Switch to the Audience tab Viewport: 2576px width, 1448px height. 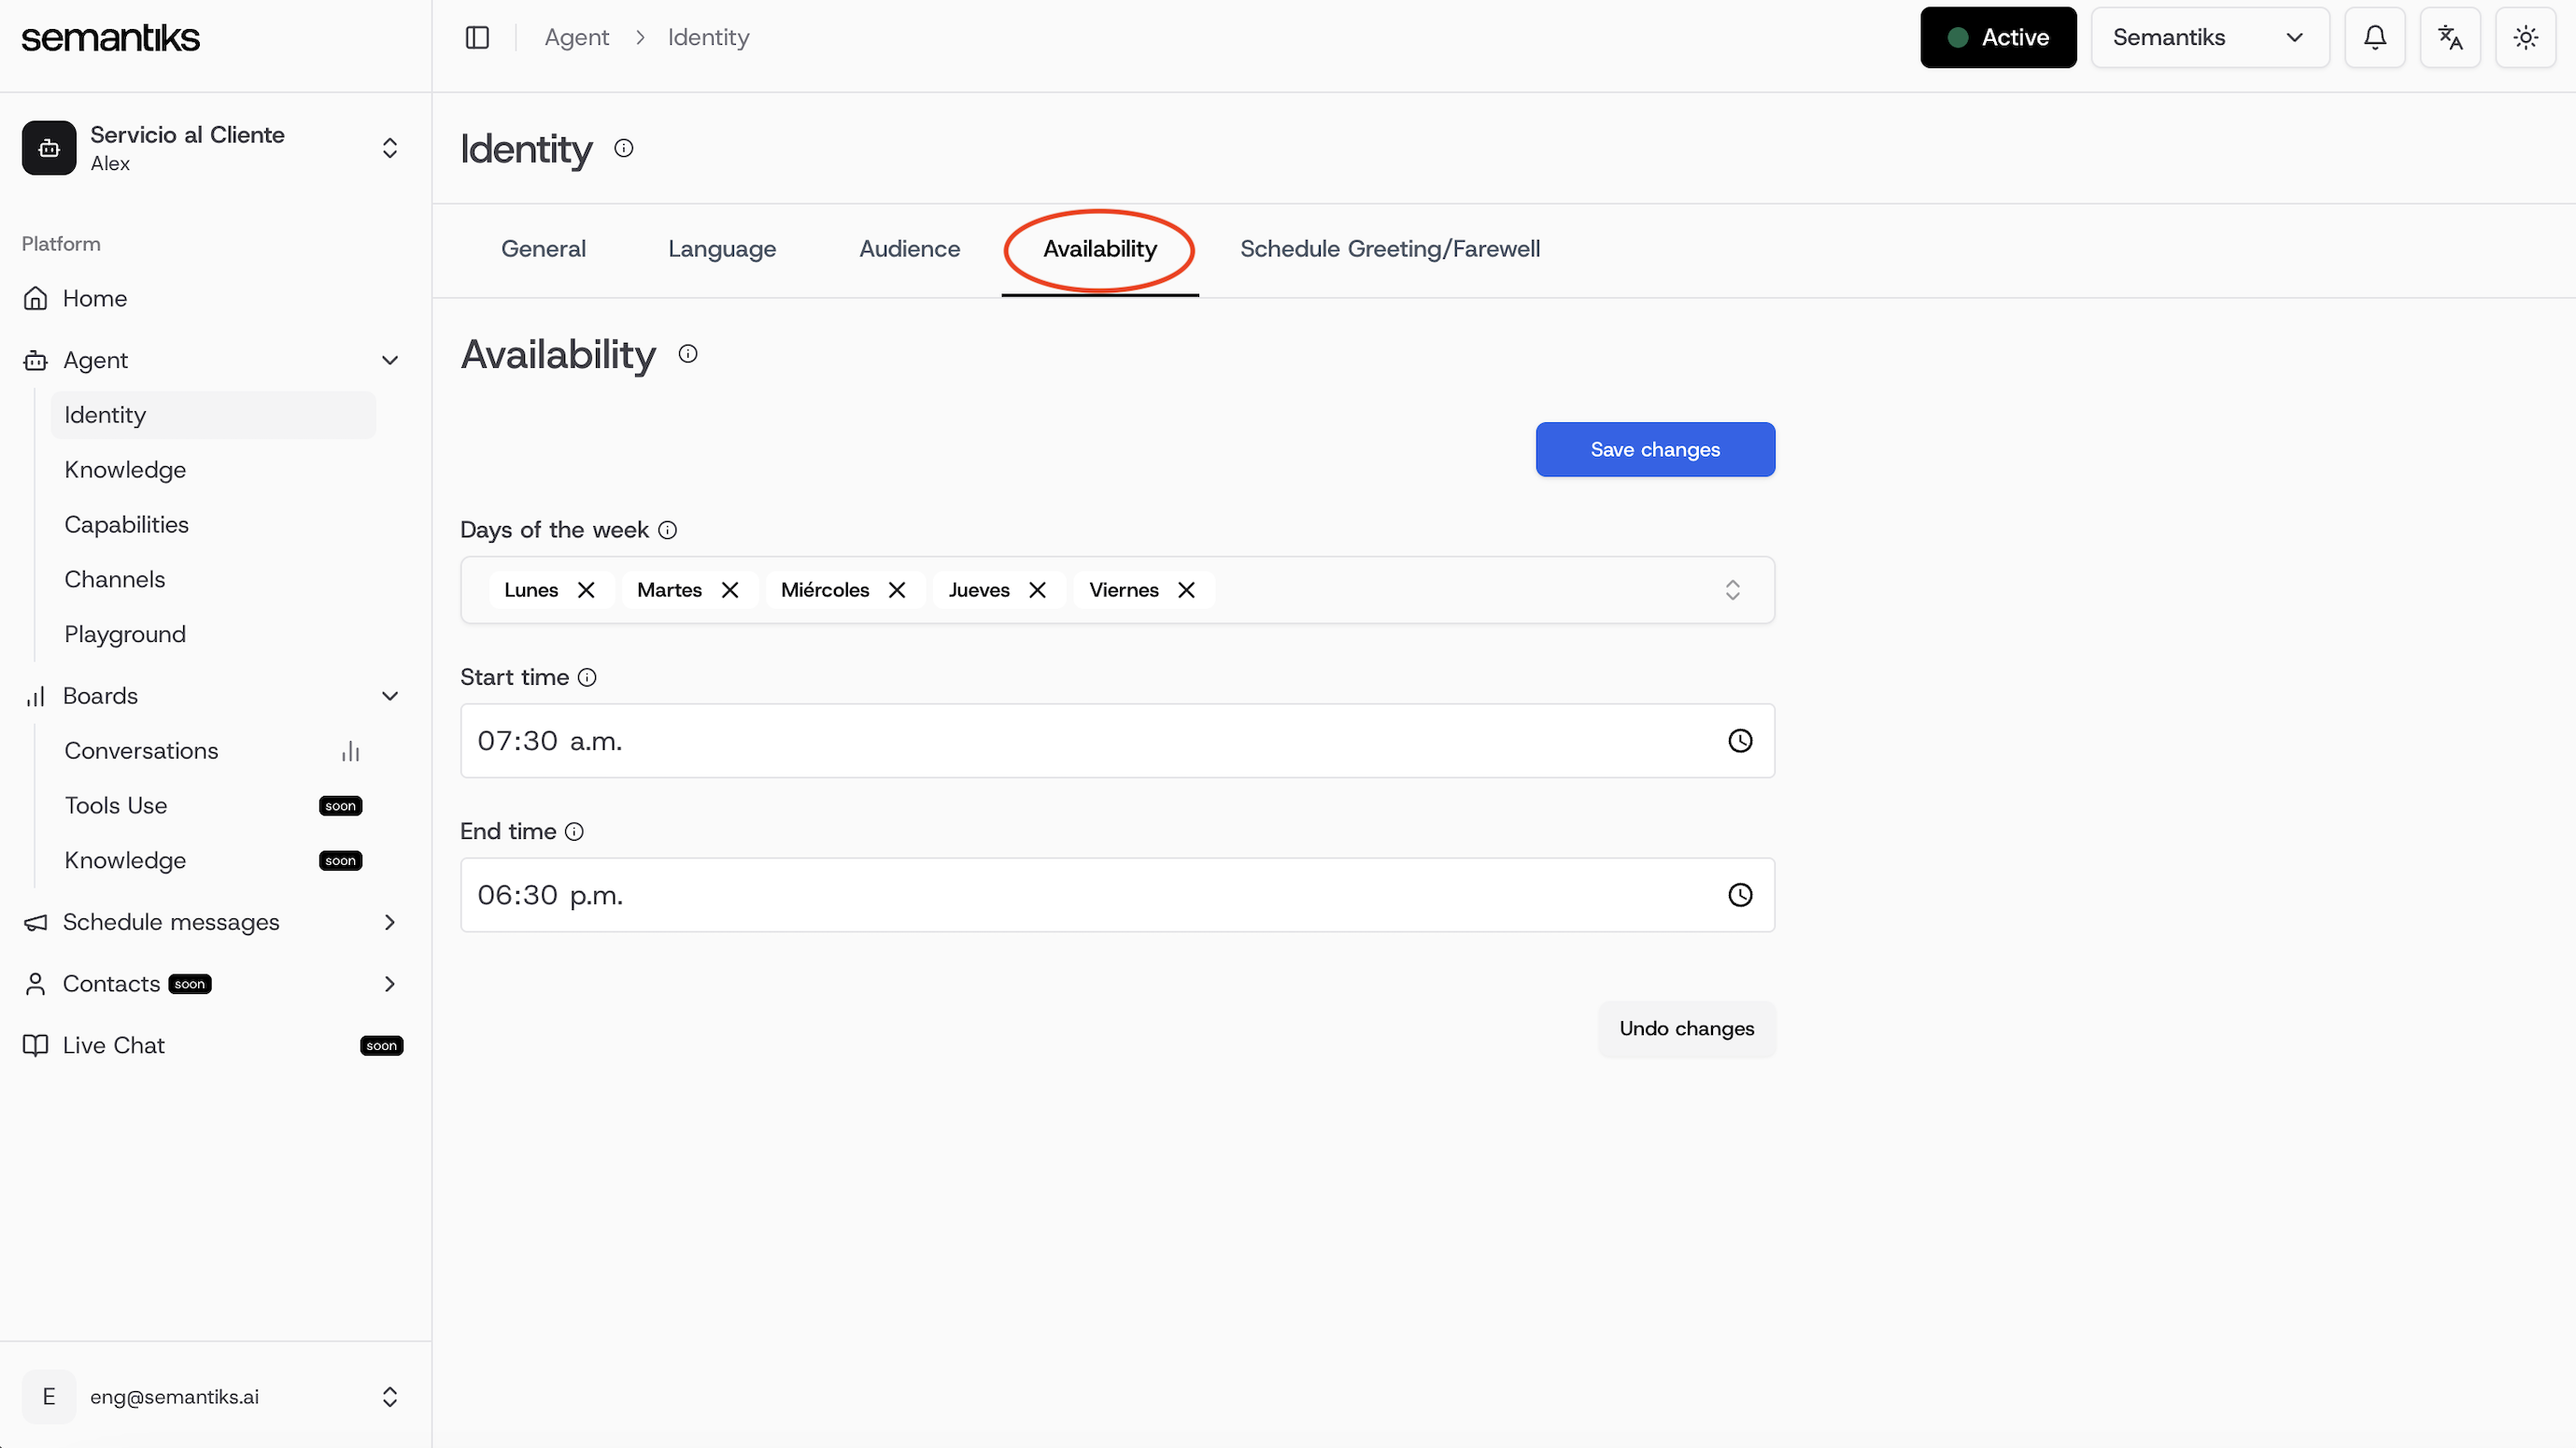pos(909,249)
